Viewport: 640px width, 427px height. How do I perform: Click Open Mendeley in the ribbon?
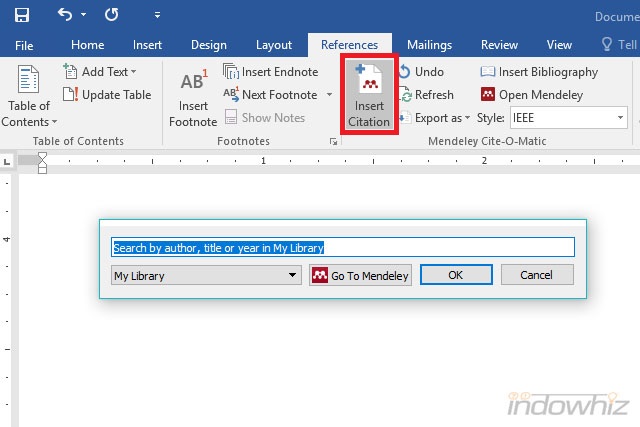pyautogui.click(x=532, y=95)
